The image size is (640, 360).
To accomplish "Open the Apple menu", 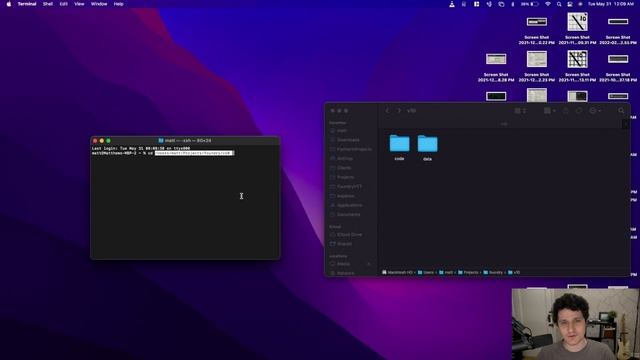I will [9, 4].
